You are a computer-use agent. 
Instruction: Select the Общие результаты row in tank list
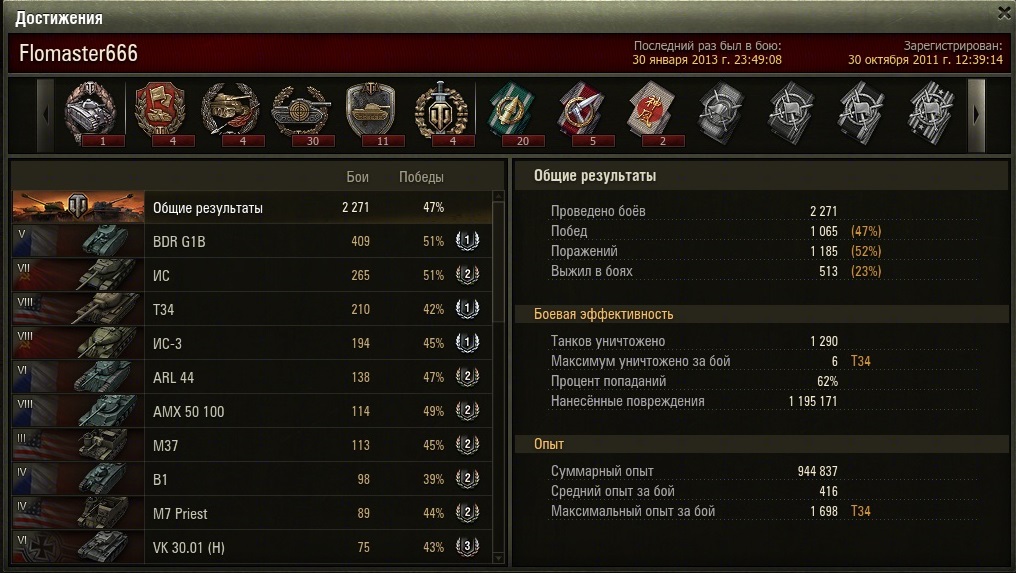251,207
